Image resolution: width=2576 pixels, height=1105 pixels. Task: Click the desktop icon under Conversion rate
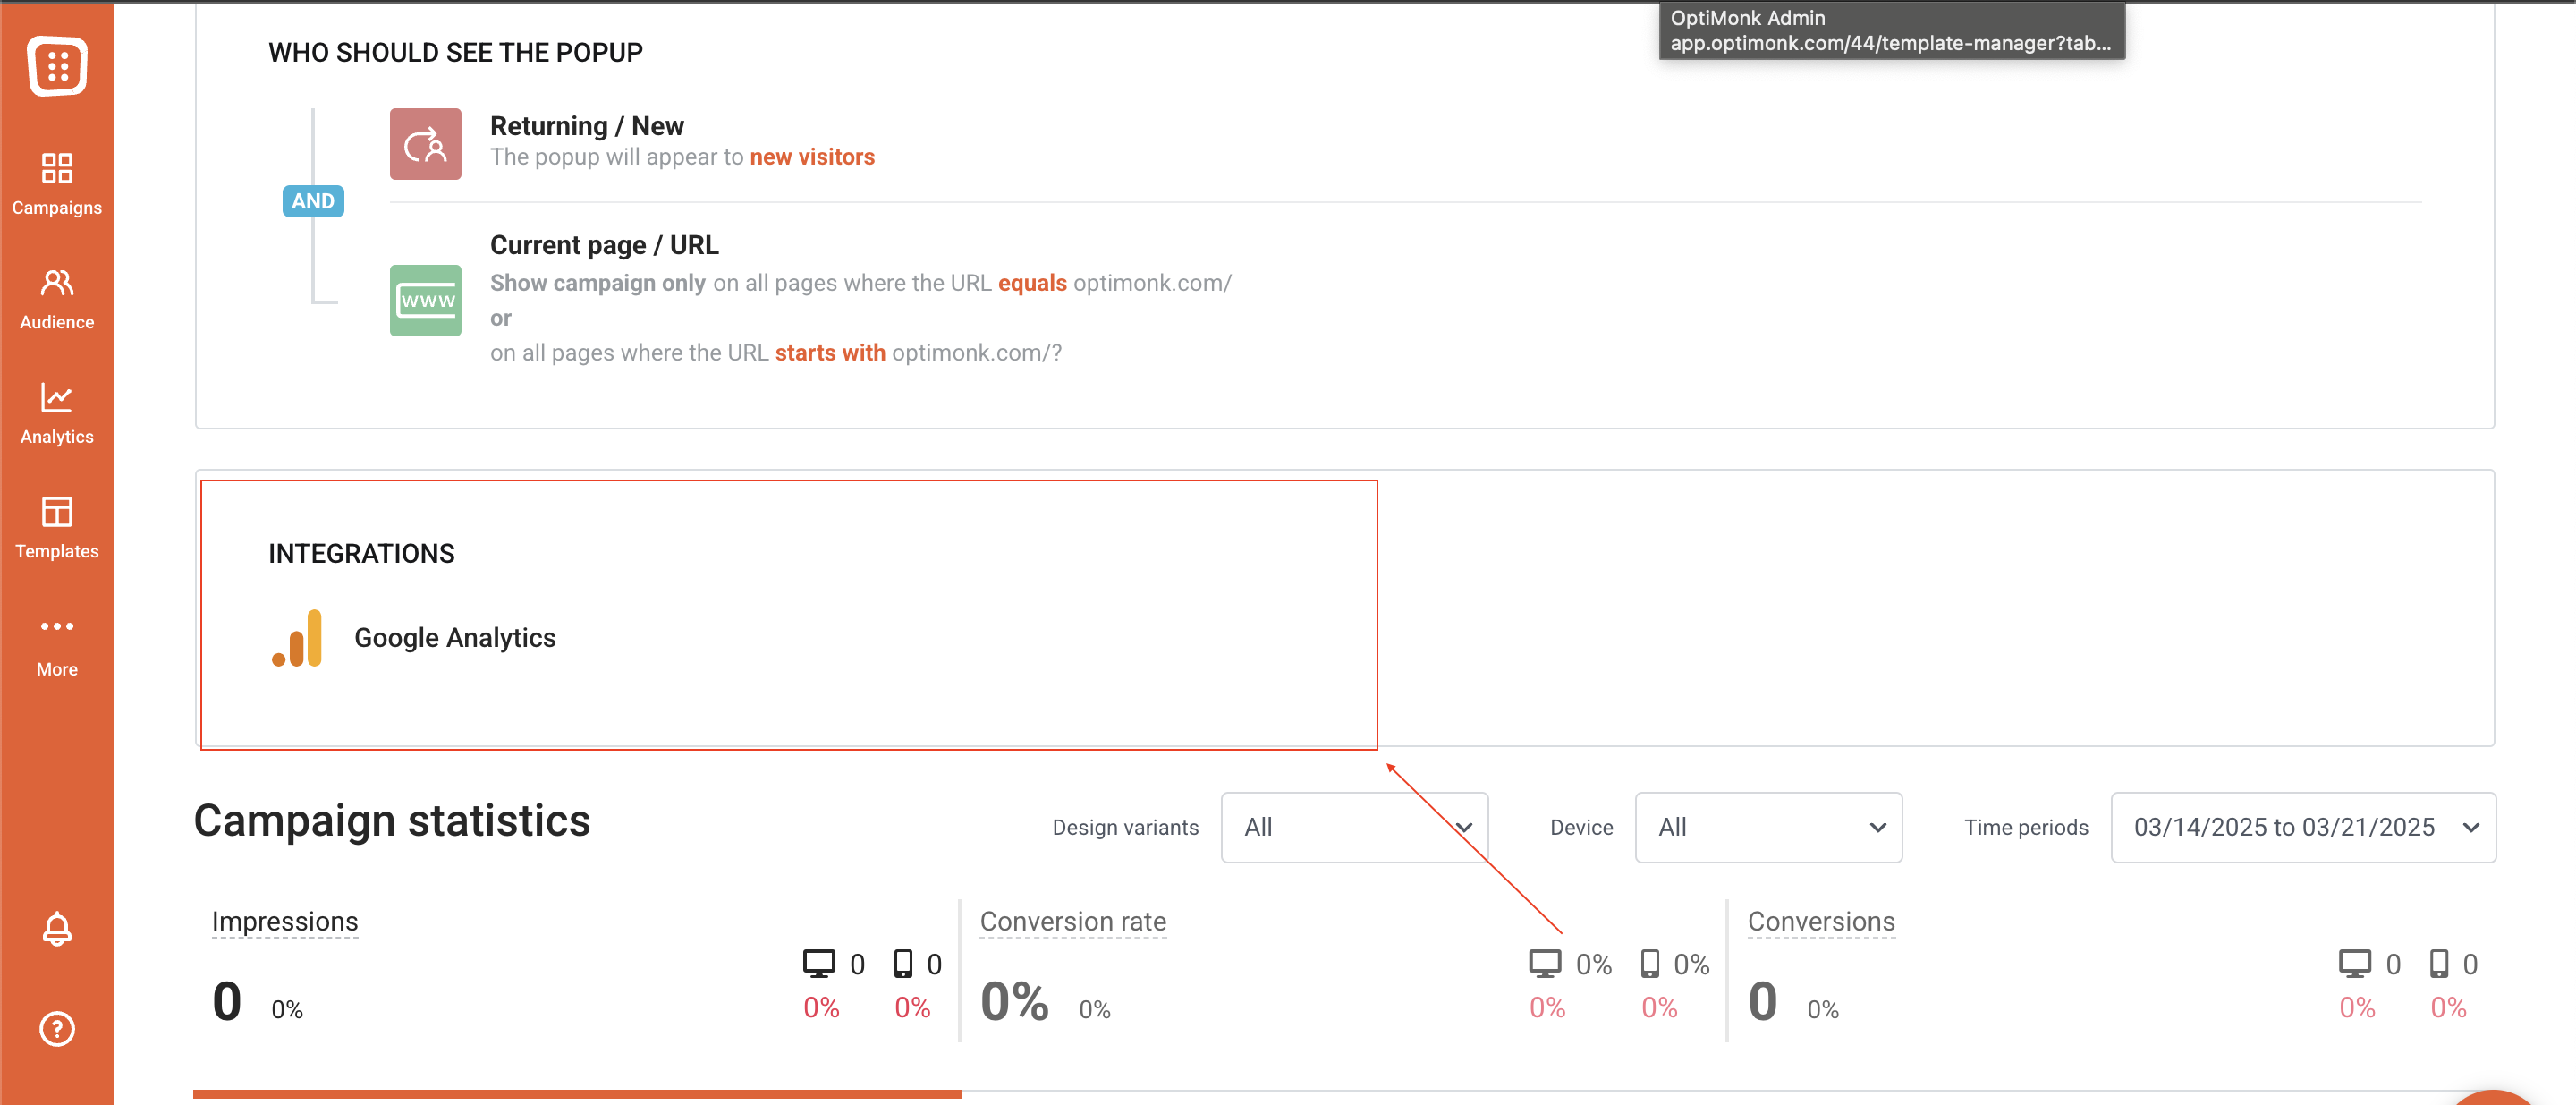1545,964
